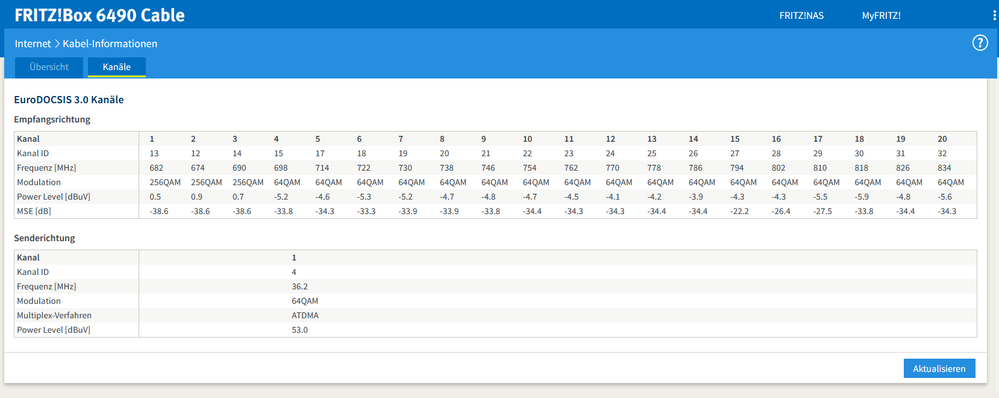Click the upstream Kanal ID 4
This screenshot has height=398, width=999.
294,272
